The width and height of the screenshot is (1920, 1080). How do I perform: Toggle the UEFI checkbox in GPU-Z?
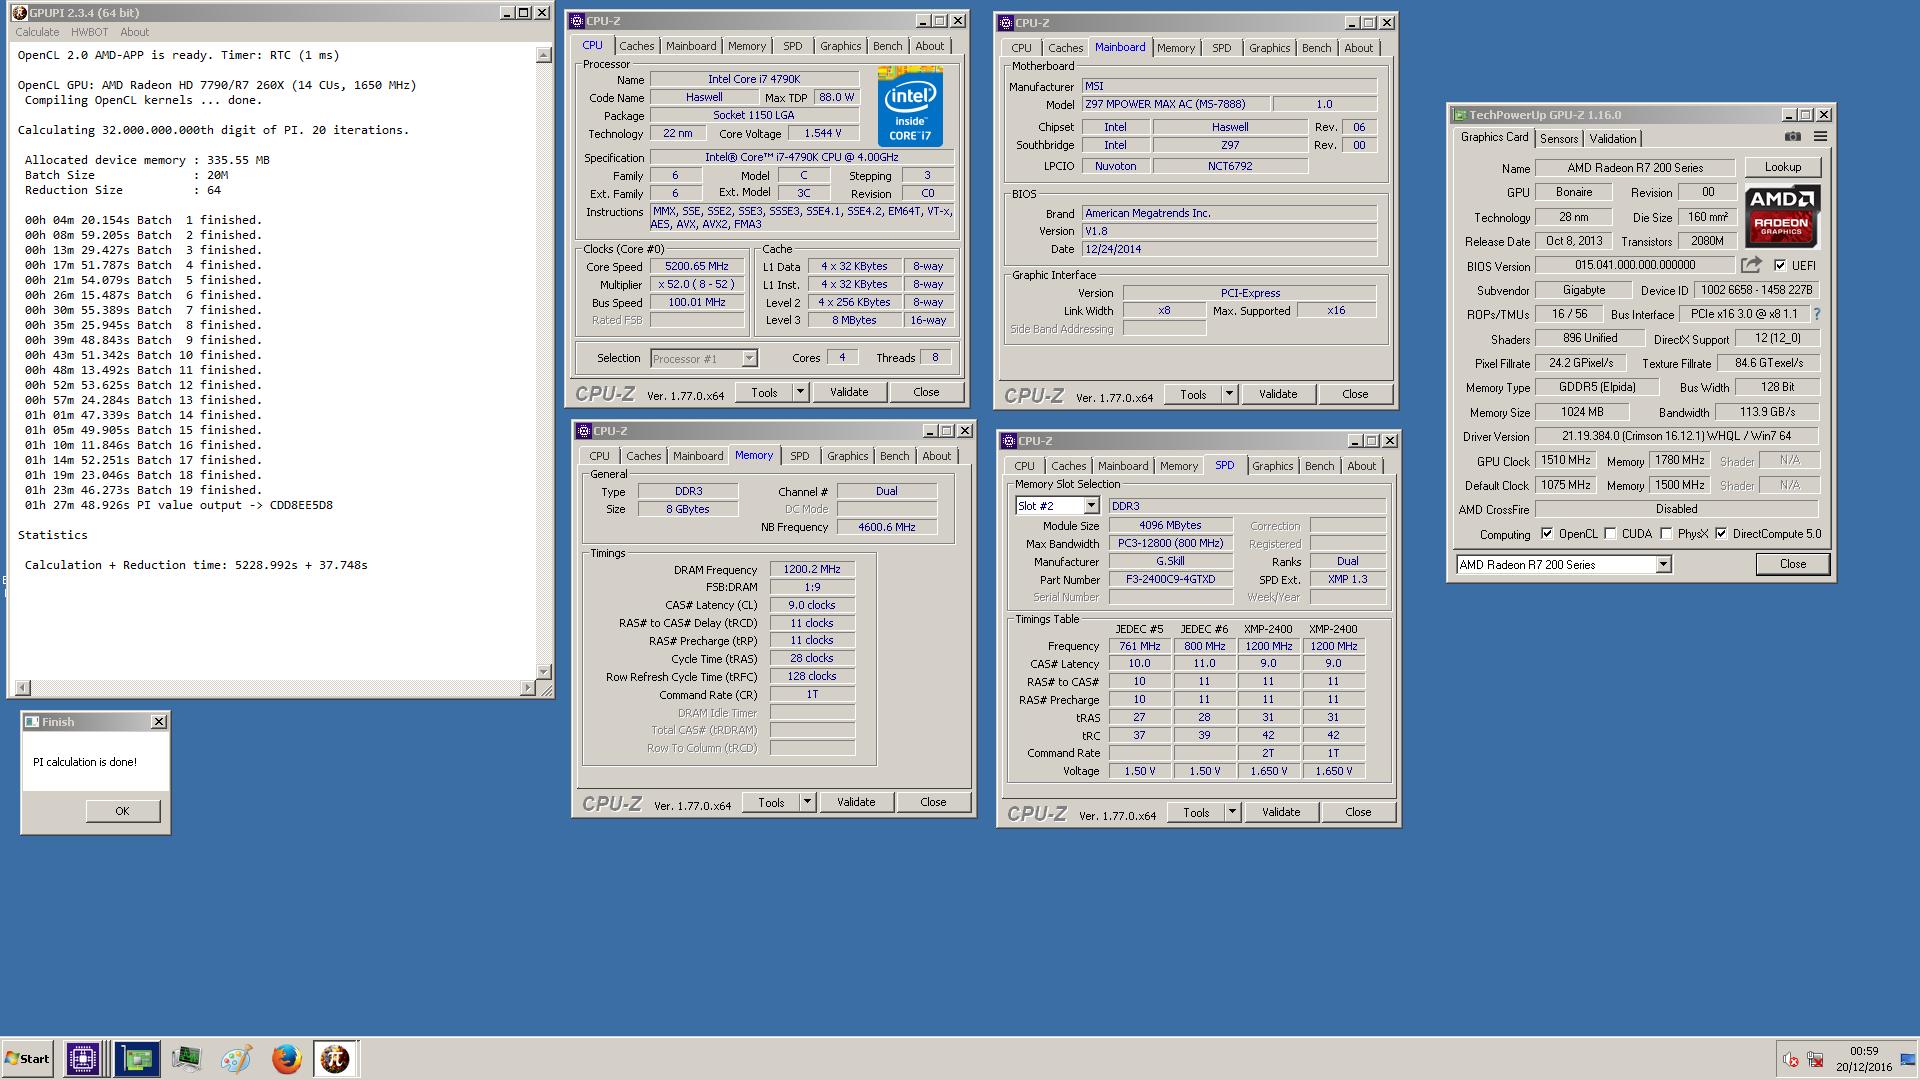[x=1780, y=265]
